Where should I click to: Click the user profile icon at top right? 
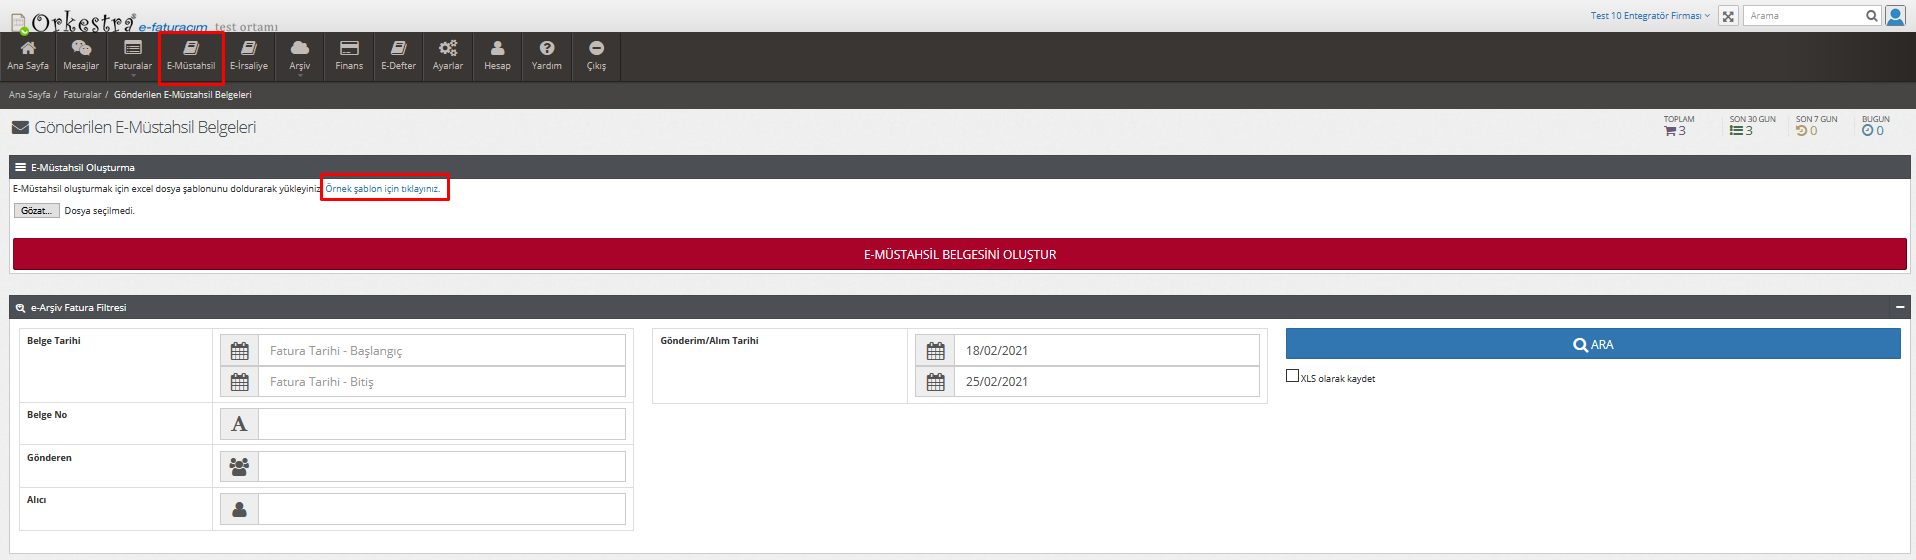1895,16
